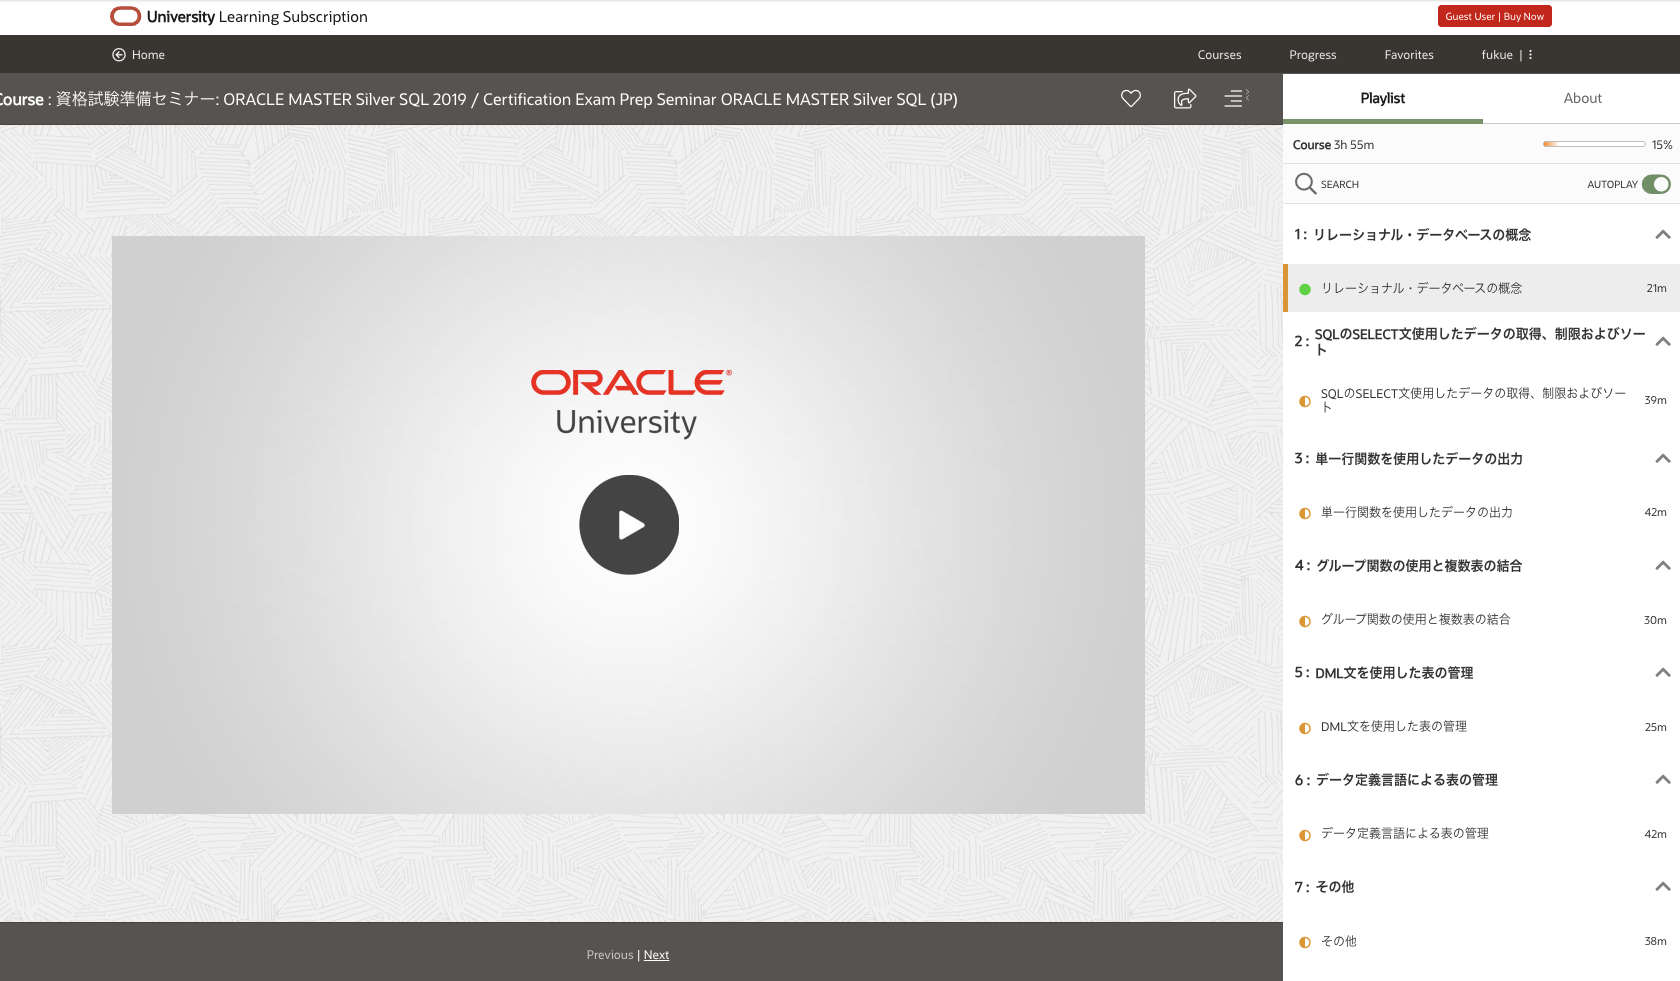The height and width of the screenshot is (981, 1680).
Task: Click the search magnifier icon
Action: [x=1305, y=184]
